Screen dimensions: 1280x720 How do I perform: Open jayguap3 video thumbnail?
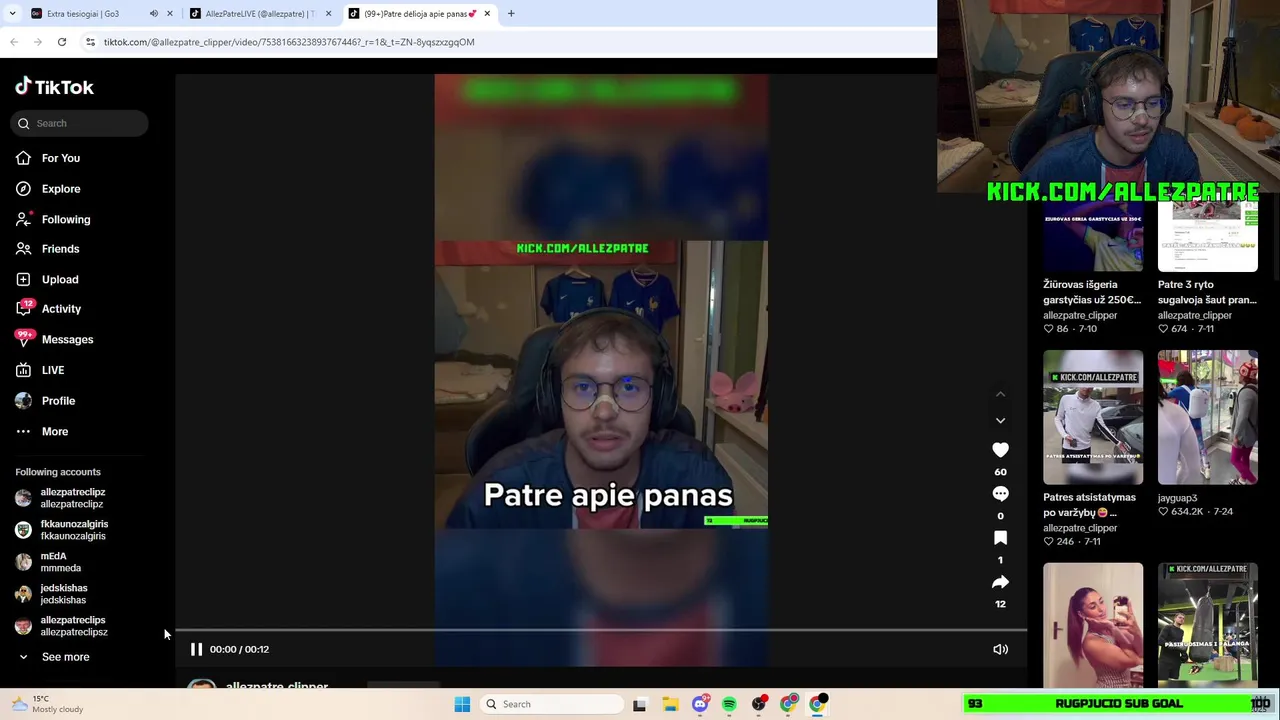coord(1208,417)
